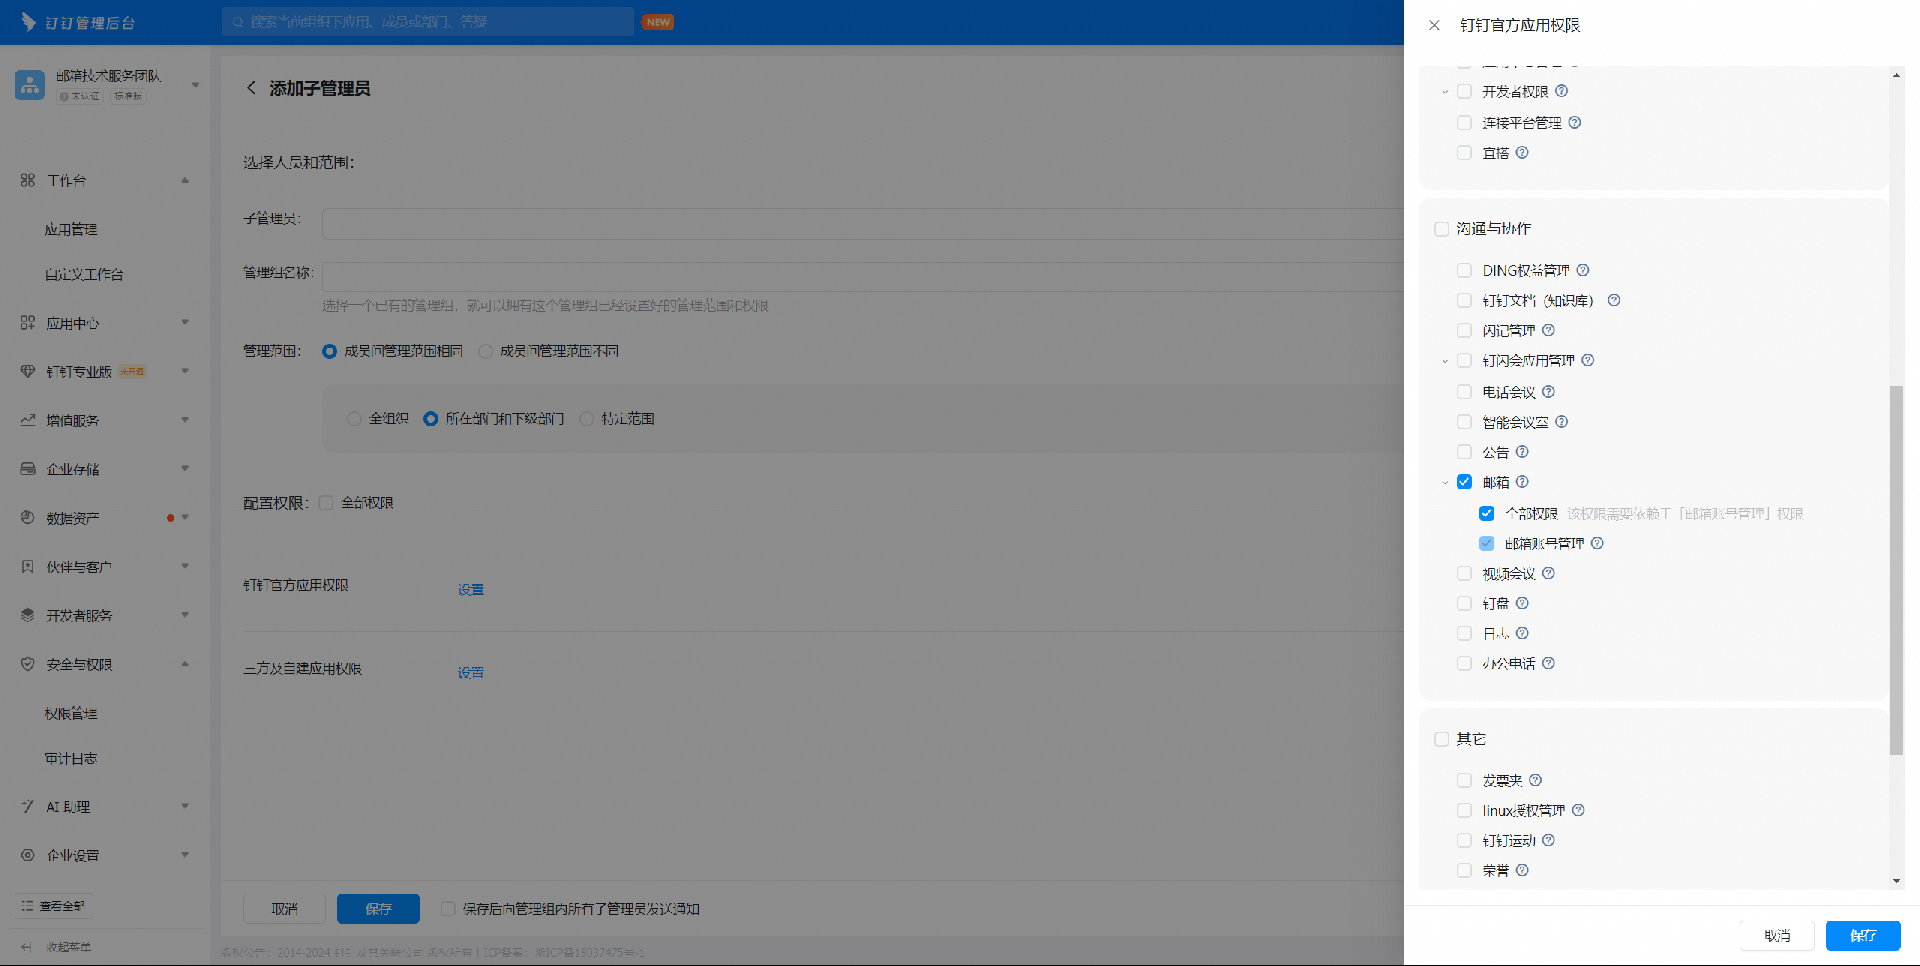Select the 成员间管理范围不同 radio option
Image resolution: width=1920 pixels, height=966 pixels.
(486, 351)
